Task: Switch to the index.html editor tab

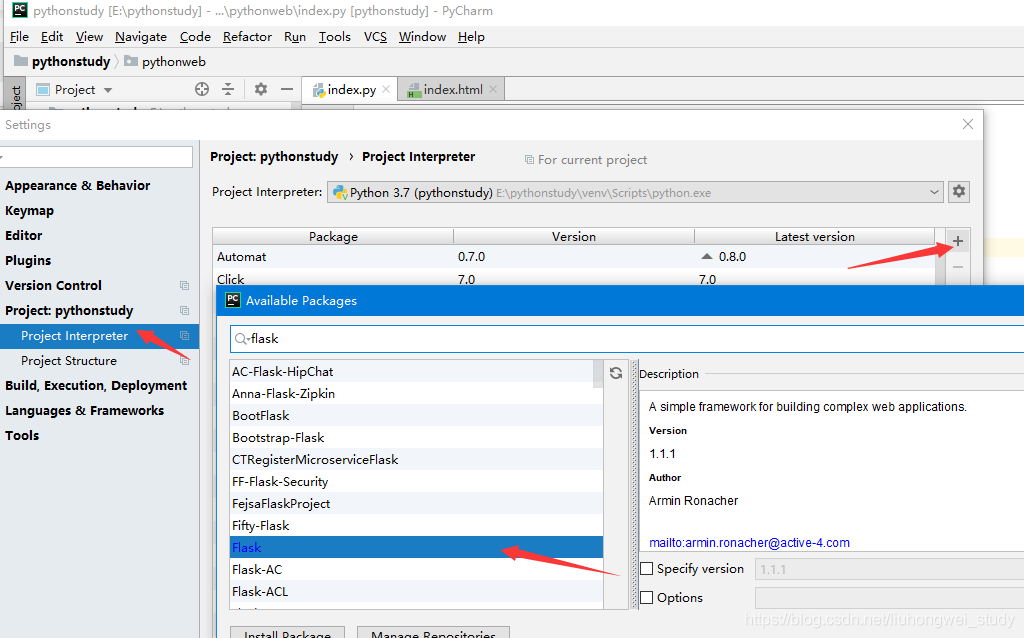Action: pos(452,89)
